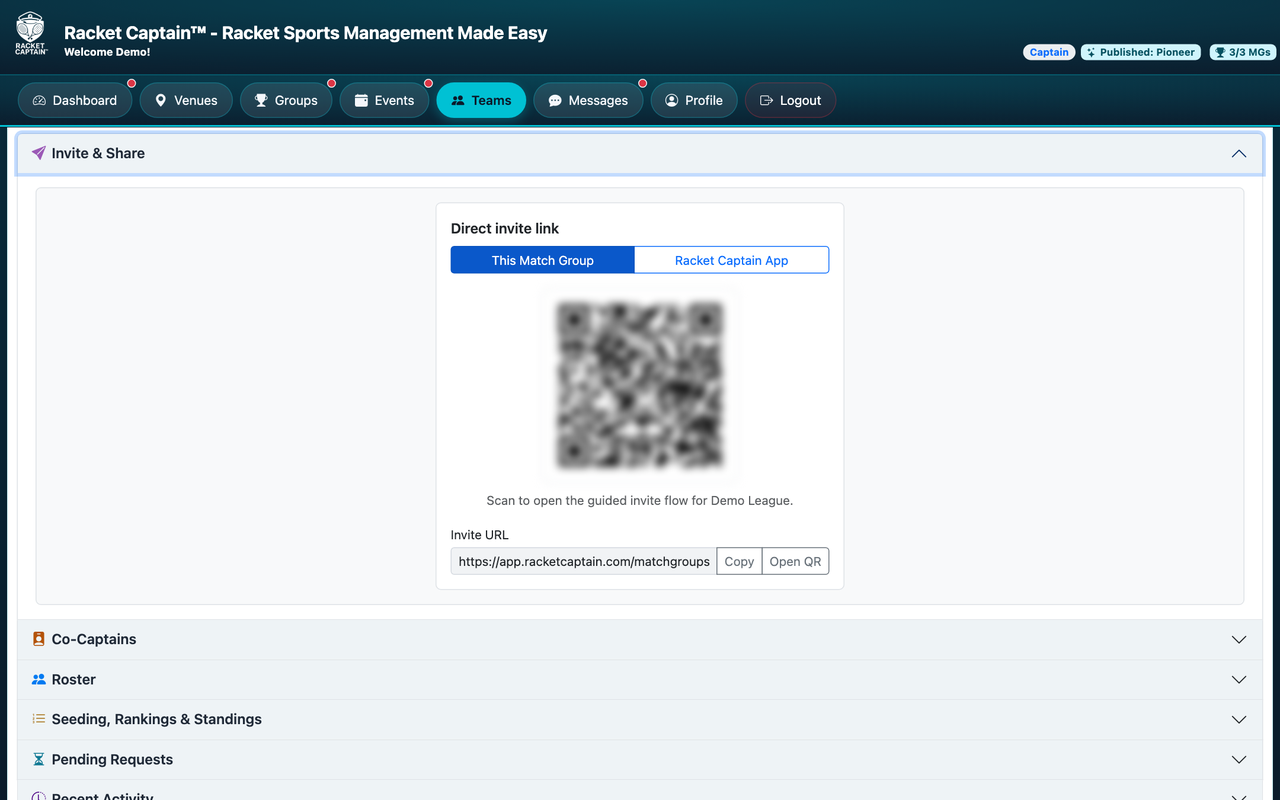This screenshot has height=800, width=1280.
Task: Expand the Co-Captains section chevron
Action: [x=1239, y=639]
